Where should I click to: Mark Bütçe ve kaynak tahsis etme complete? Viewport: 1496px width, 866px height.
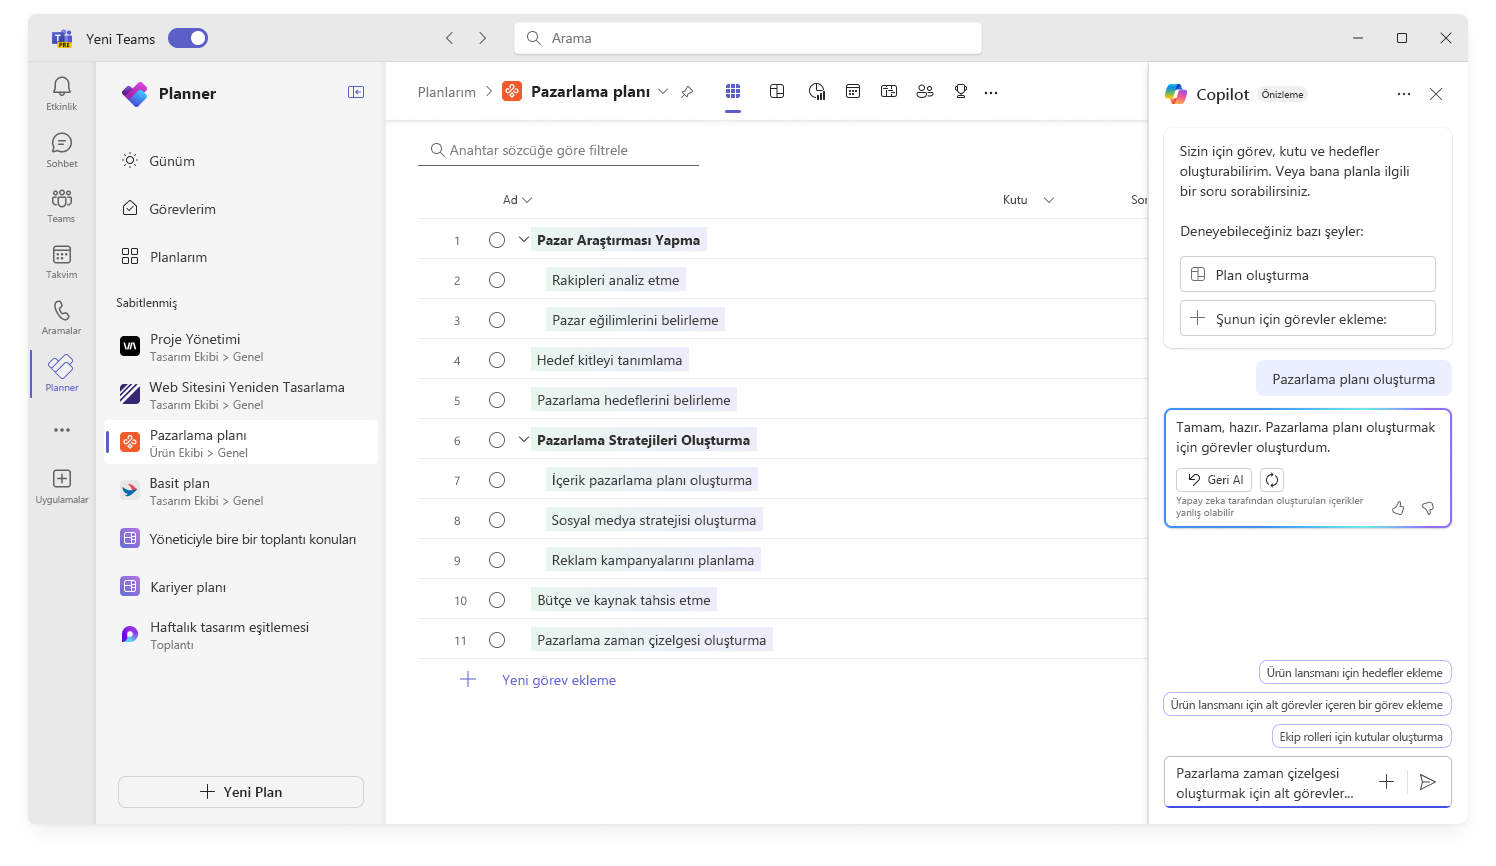pos(497,600)
